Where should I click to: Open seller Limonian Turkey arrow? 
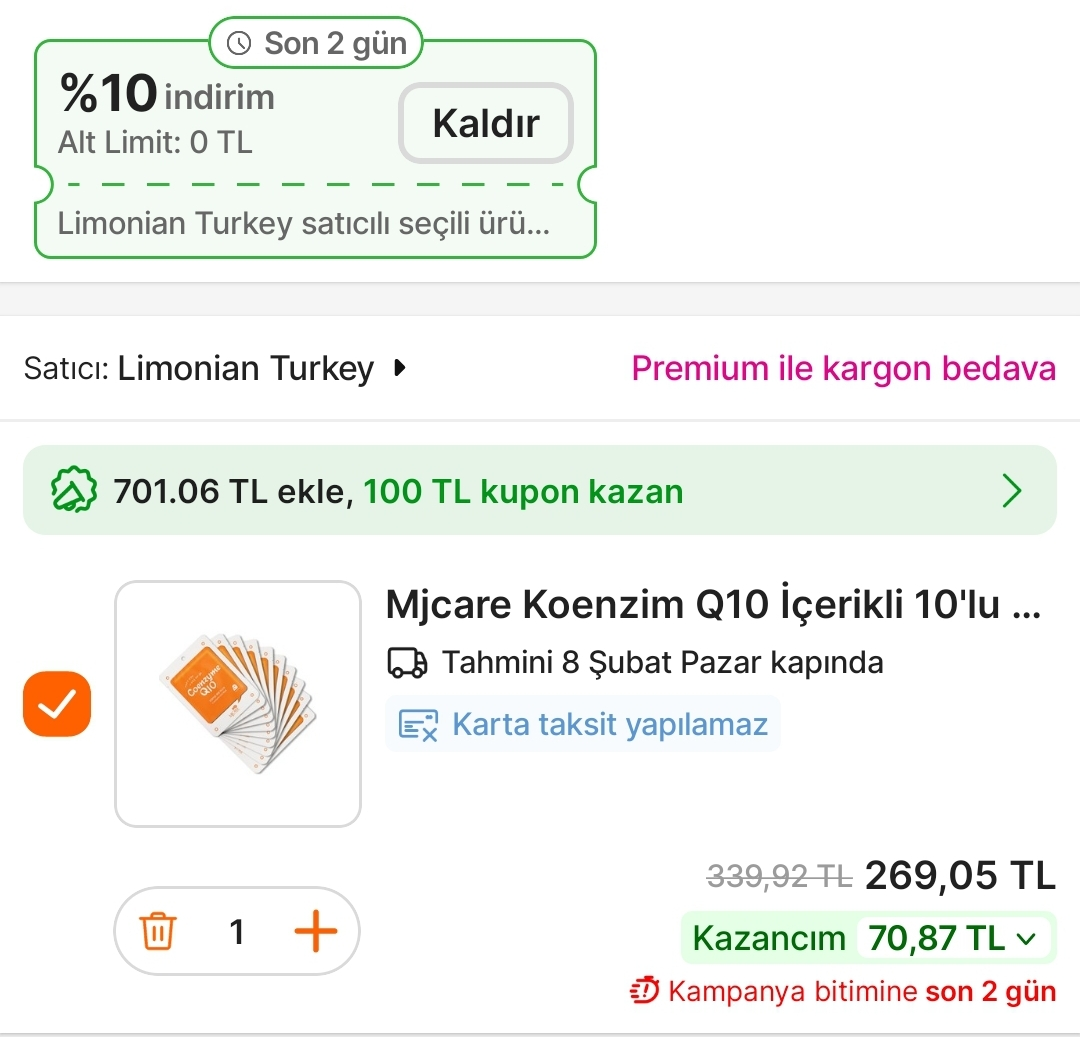400,368
